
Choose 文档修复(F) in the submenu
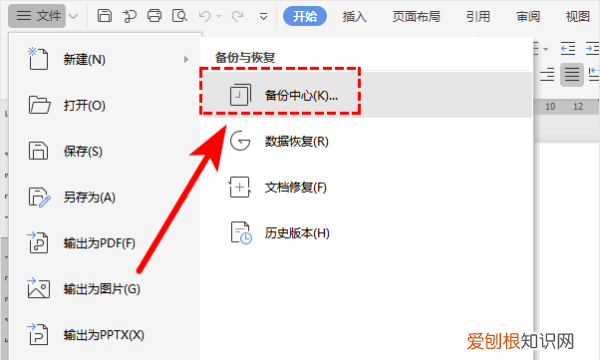click(x=367, y=187)
